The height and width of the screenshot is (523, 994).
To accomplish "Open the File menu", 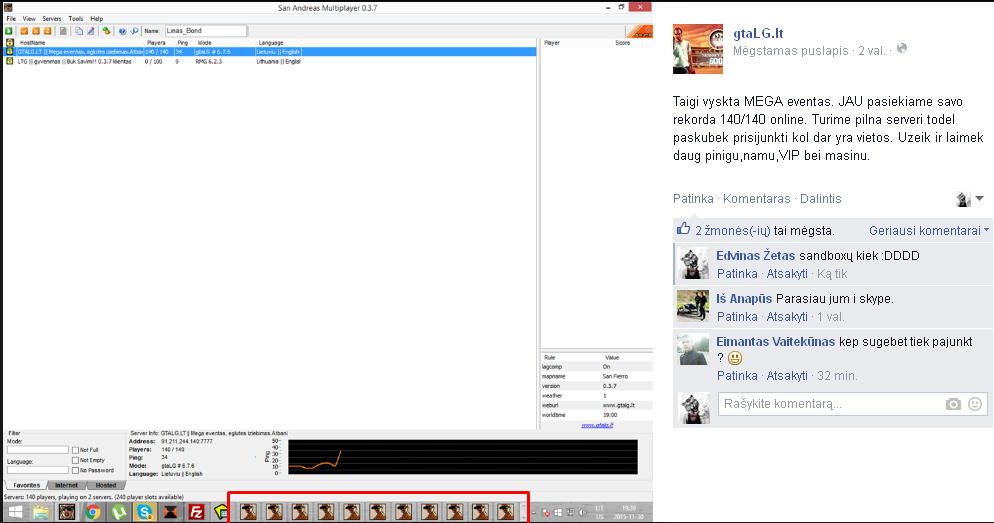I will coord(11,19).
